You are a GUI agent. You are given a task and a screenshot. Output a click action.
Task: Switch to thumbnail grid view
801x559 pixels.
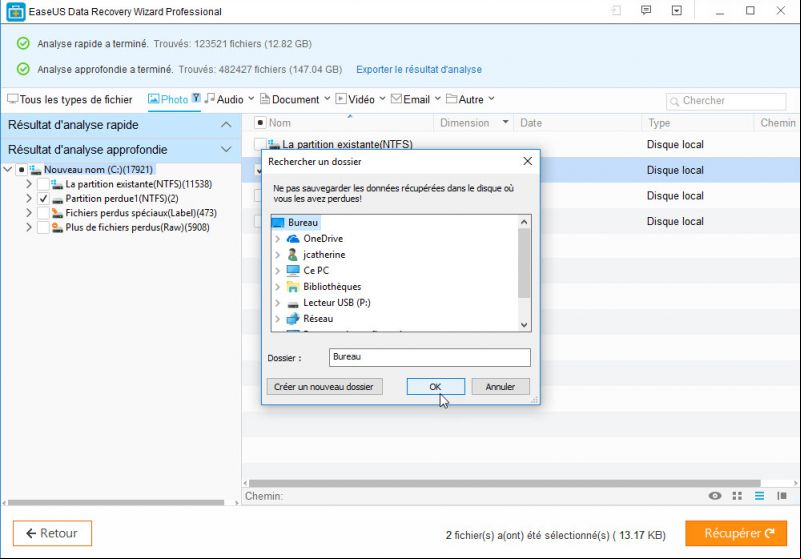pyautogui.click(x=737, y=496)
